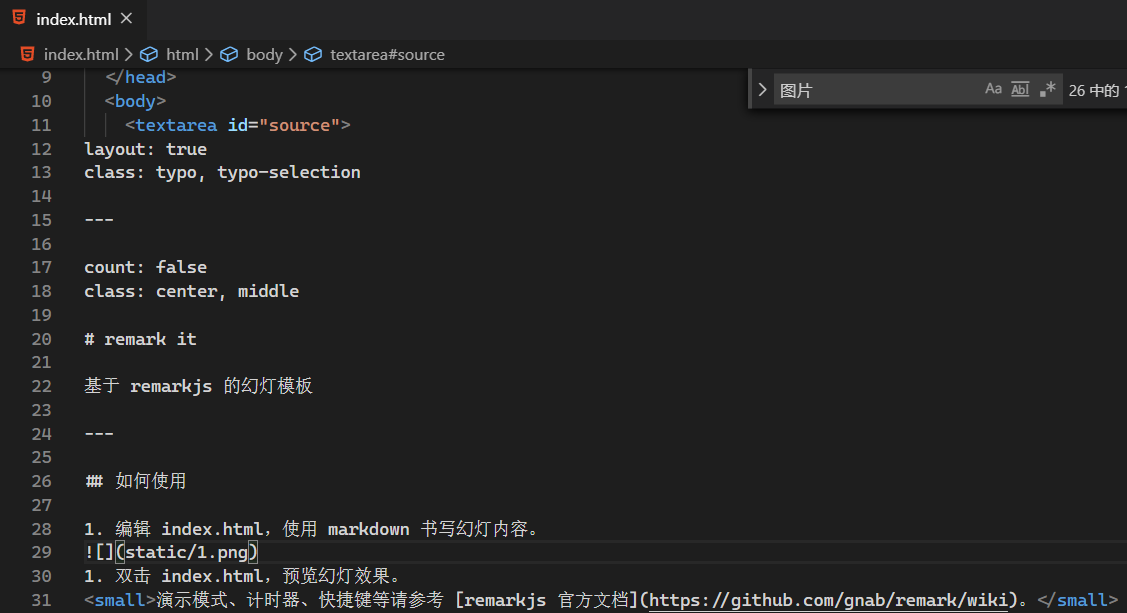Click the cube icon beside textarea#source breadcrumb
Image resolution: width=1127 pixels, height=613 pixels.
coord(313,54)
